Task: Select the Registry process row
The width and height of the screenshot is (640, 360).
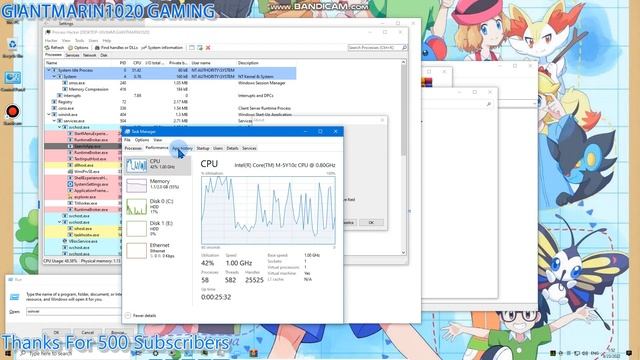Action: tap(170, 102)
